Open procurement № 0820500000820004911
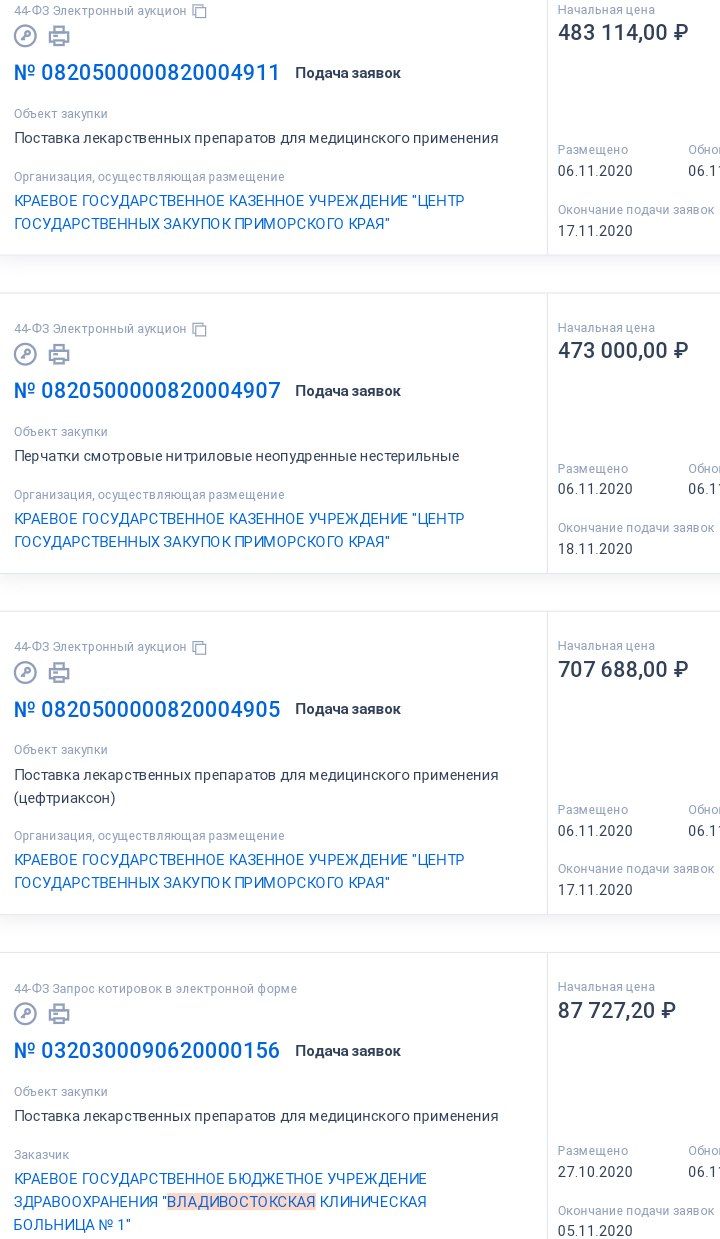This screenshot has height=1239, width=720. pyautogui.click(x=147, y=73)
